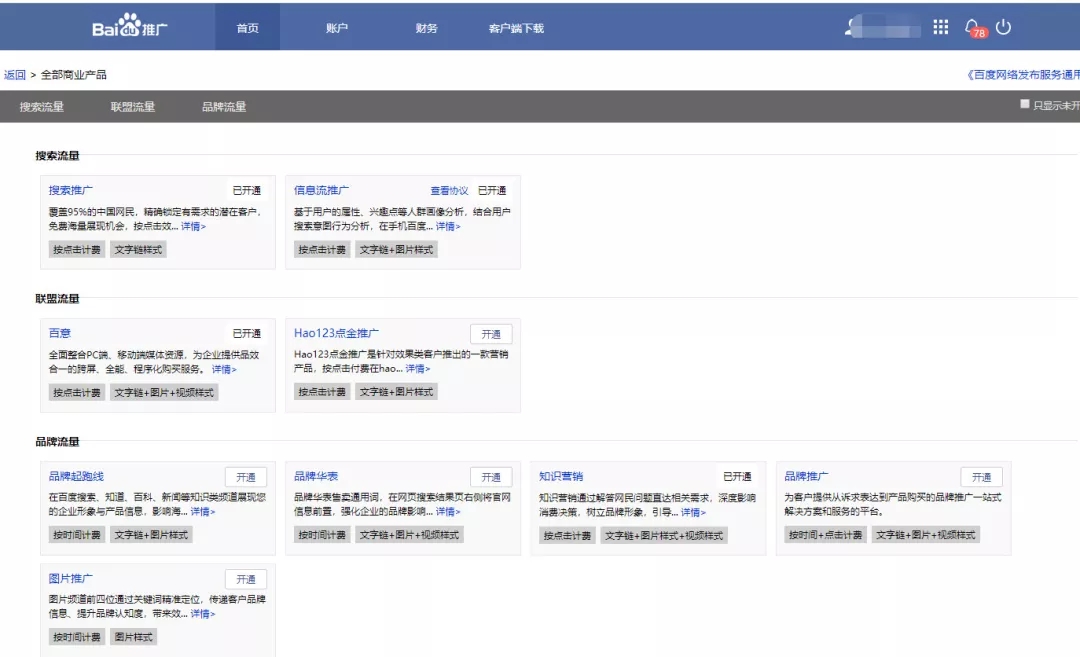Click 图片样式 tag on 图片推广 card
Screen dimensions: 1080x657
pos(134,637)
